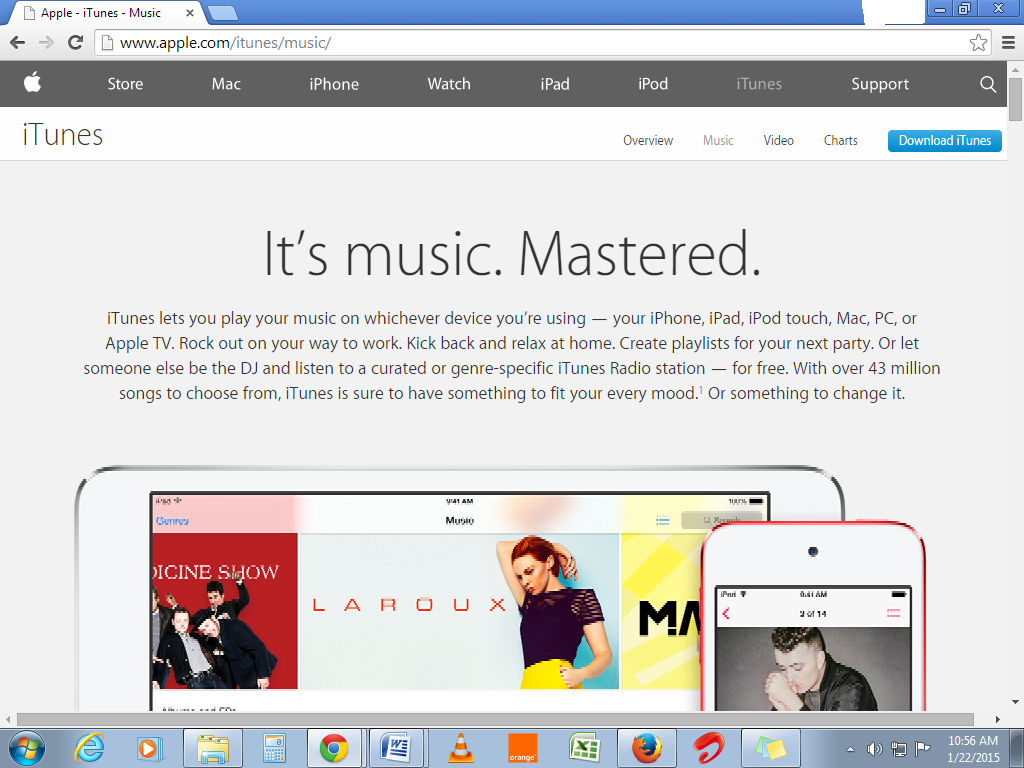Open Windows Media Player from taskbar
The image size is (1024, 768).
pos(150,748)
